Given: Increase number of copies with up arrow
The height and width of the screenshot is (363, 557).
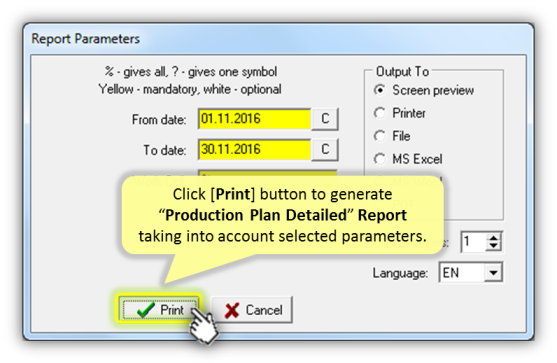Looking at the screenshot, I should click(x=493, y=238).
